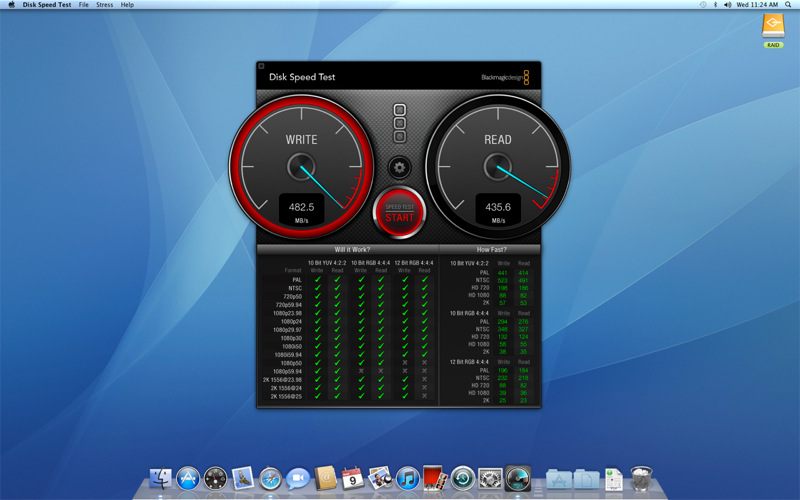Open Safari compass icon in Dock
The width and height of the screenshot is (800, 500).
(x=270, y=478)
